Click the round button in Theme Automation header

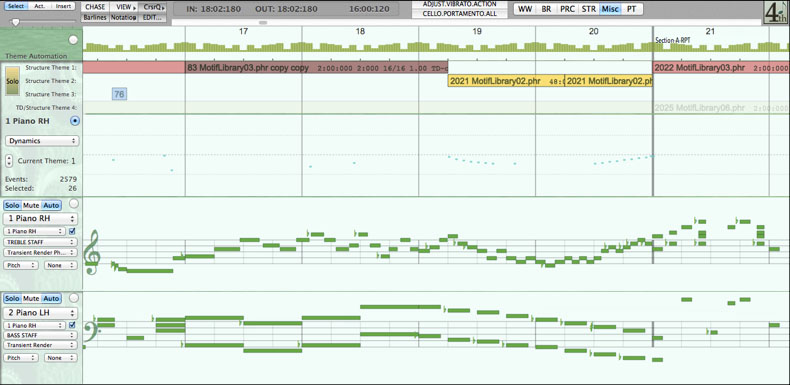point(74,40)
